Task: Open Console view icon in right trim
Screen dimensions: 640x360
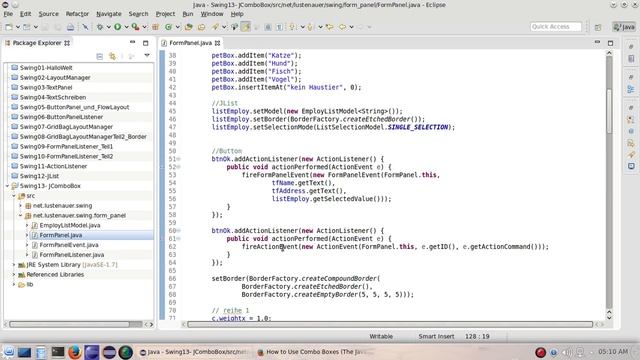Action: [x=631, y=166]
